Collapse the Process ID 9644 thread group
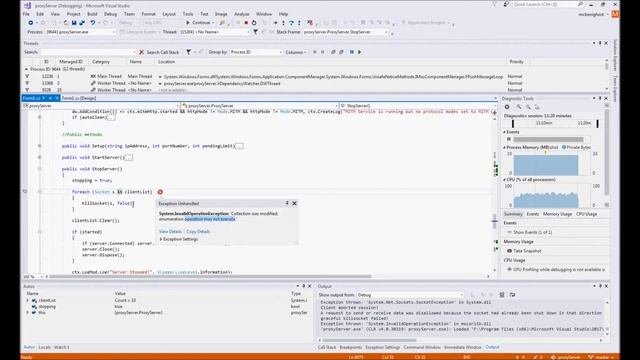The height and width of the screenshot is (360, 640). tap(27, 69)
